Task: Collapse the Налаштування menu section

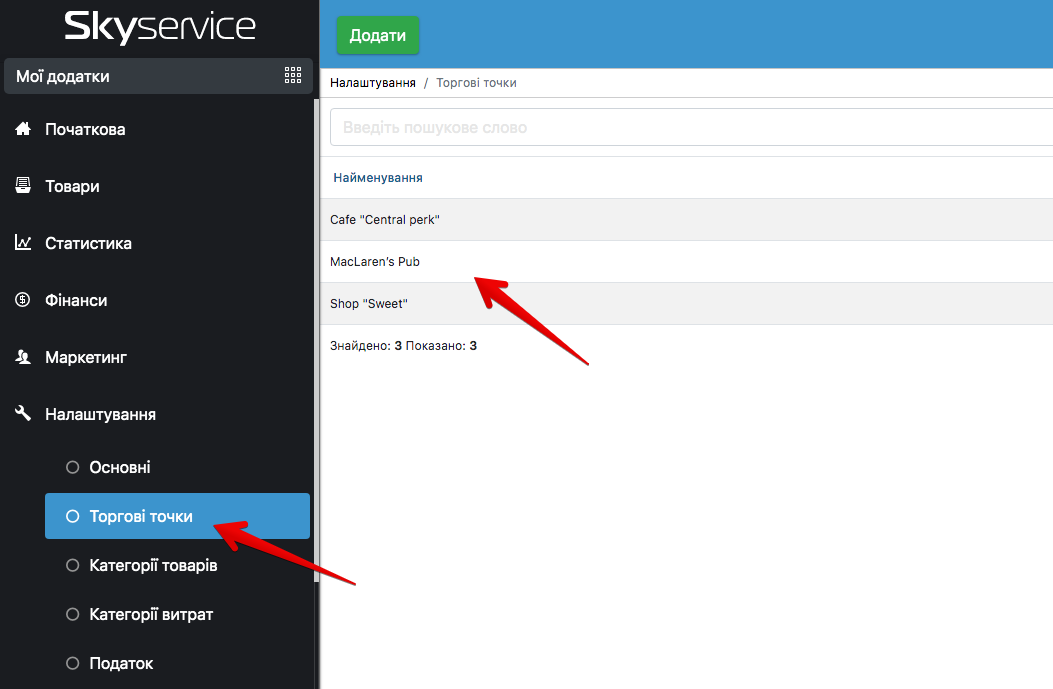Action: 100,414
